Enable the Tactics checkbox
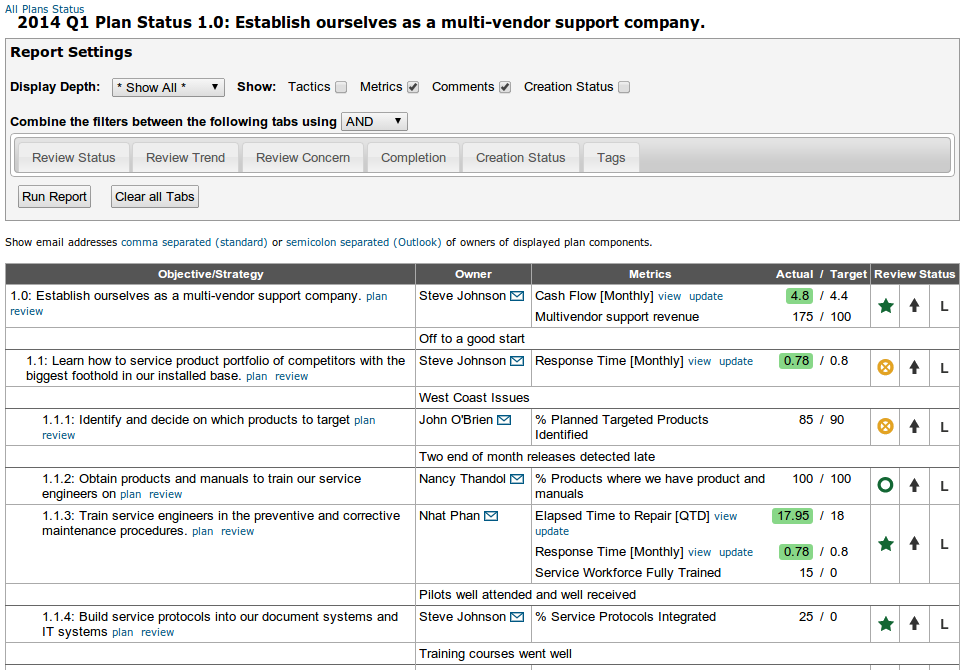Image resolution: width=965 pixels, height=670 pixels. click(x=341, y=87)
